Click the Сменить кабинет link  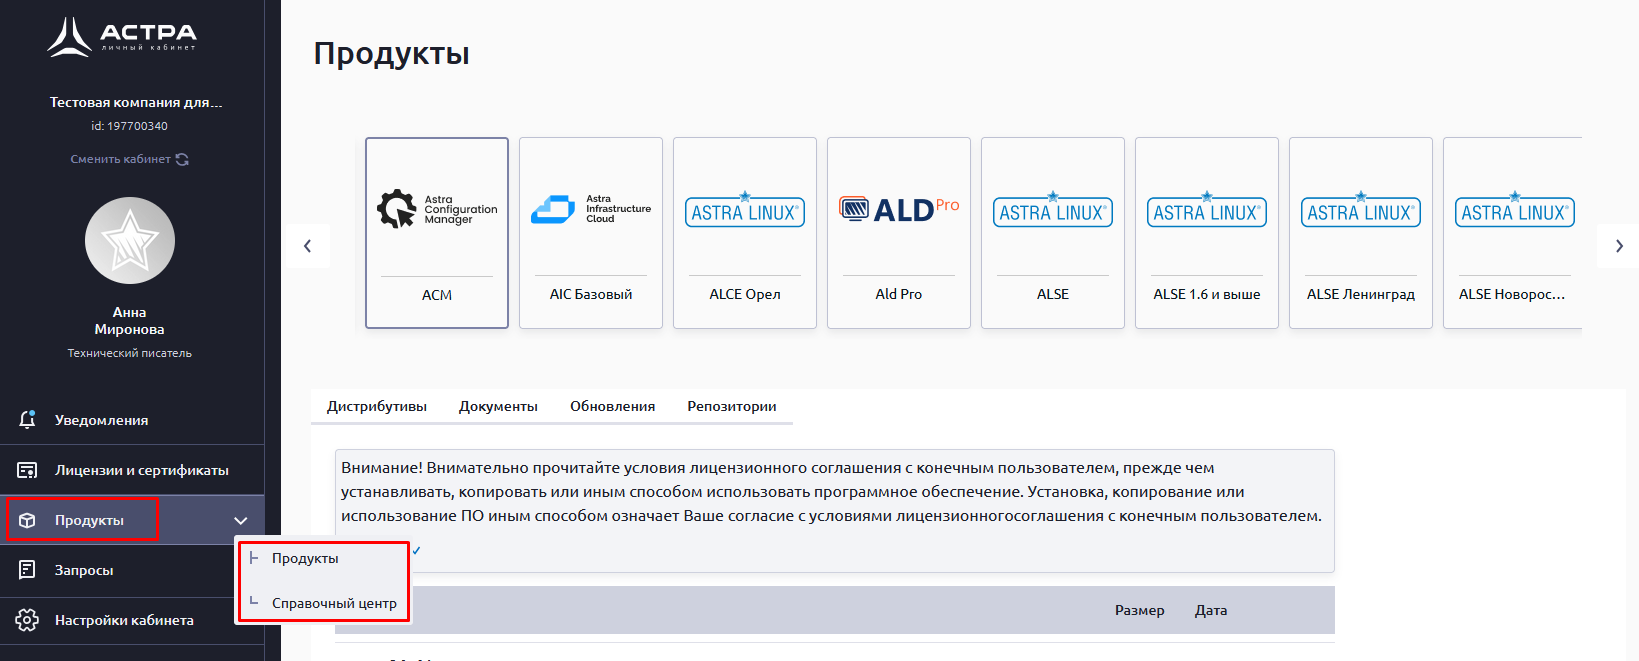click(x=121, y=159)
